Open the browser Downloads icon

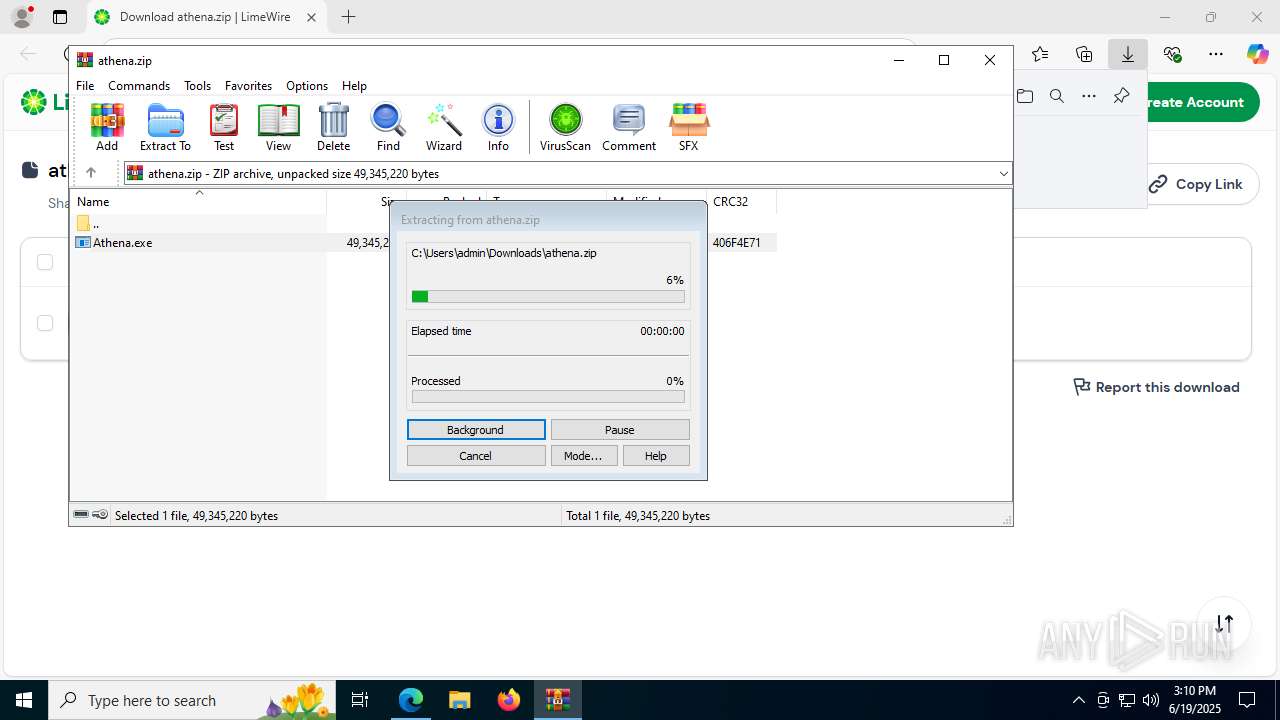(x=1128, y=54)
